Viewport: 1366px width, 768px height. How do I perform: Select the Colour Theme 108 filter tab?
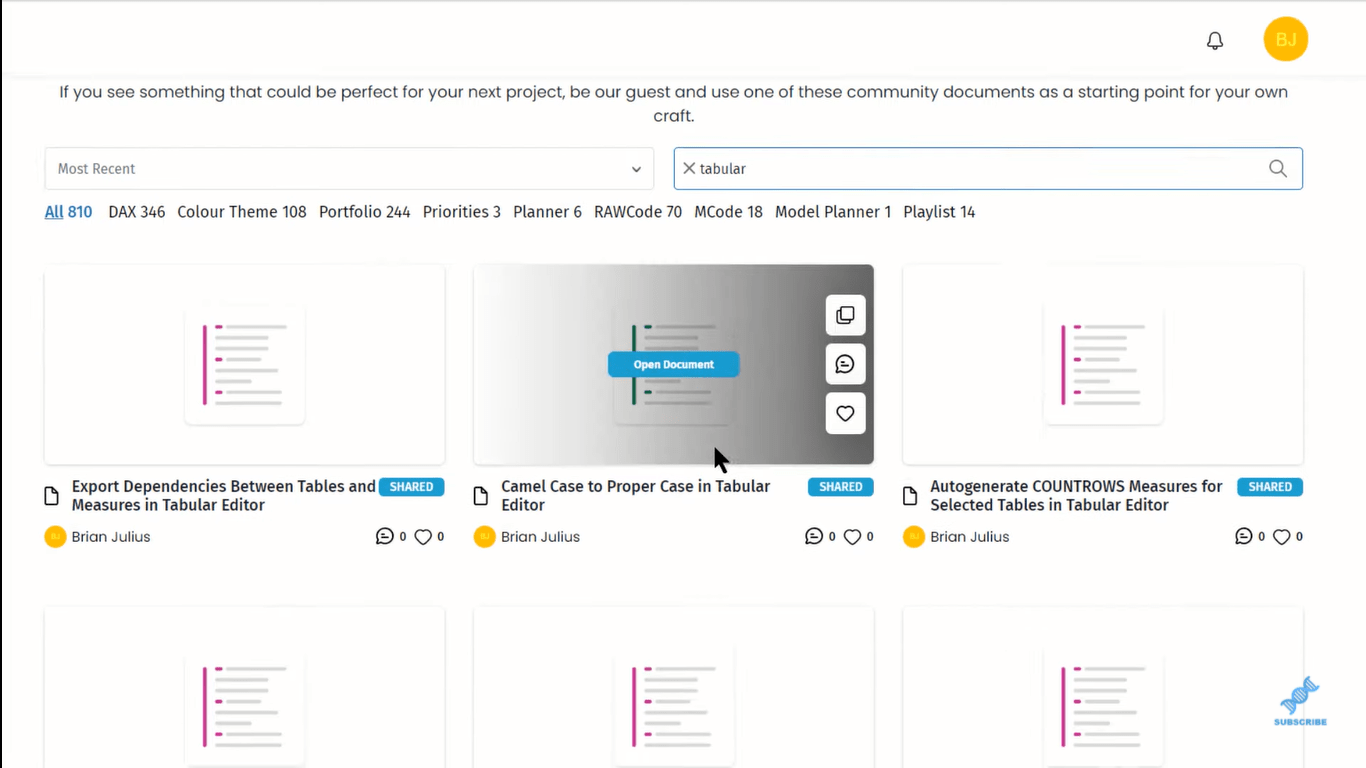(x=242, y=212)
